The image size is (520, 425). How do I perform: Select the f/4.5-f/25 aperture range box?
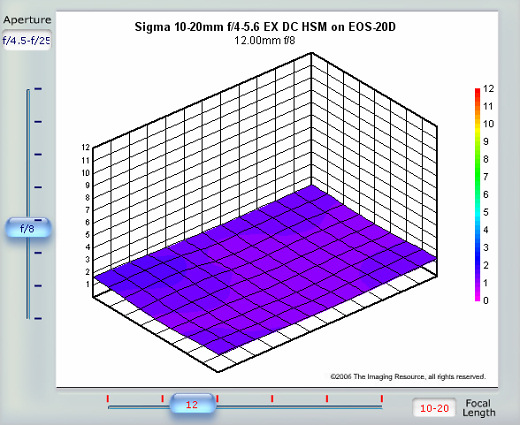tap(27, 40)
